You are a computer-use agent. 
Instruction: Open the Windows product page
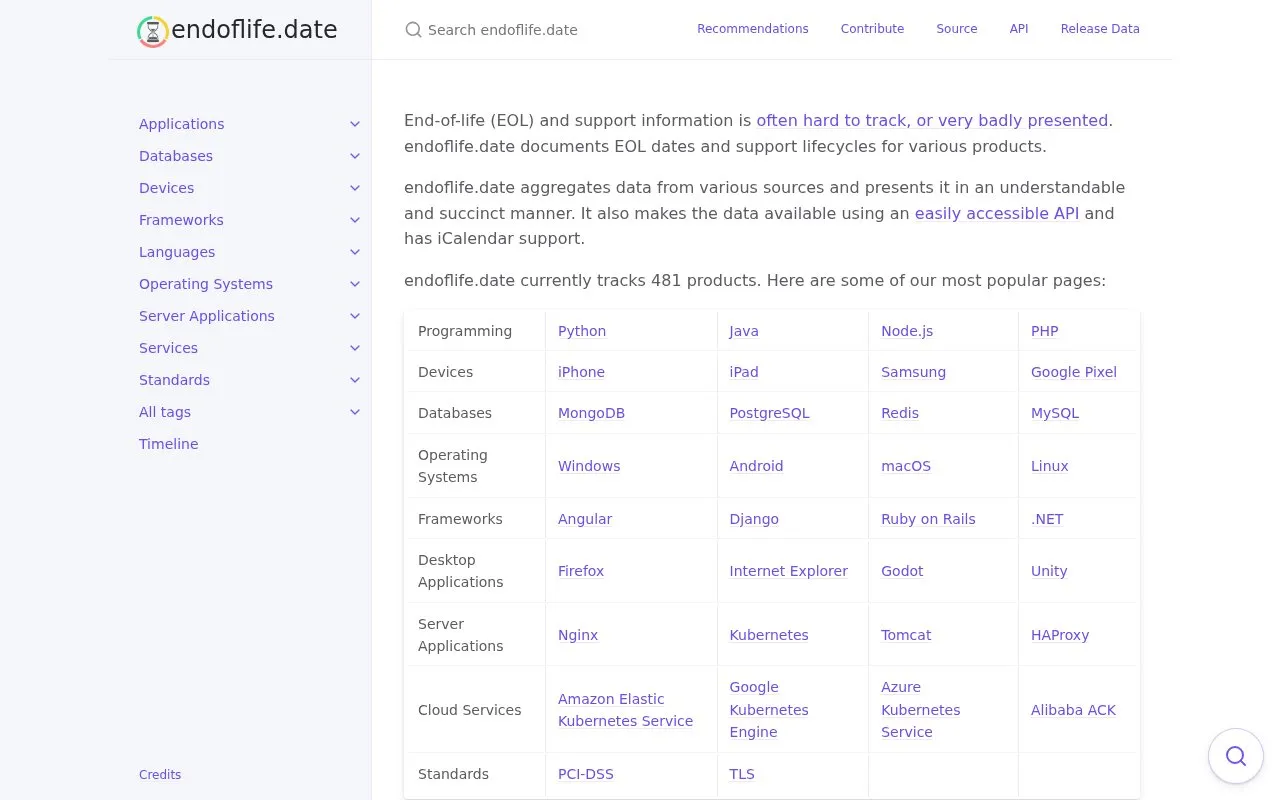tap(589, 466)
